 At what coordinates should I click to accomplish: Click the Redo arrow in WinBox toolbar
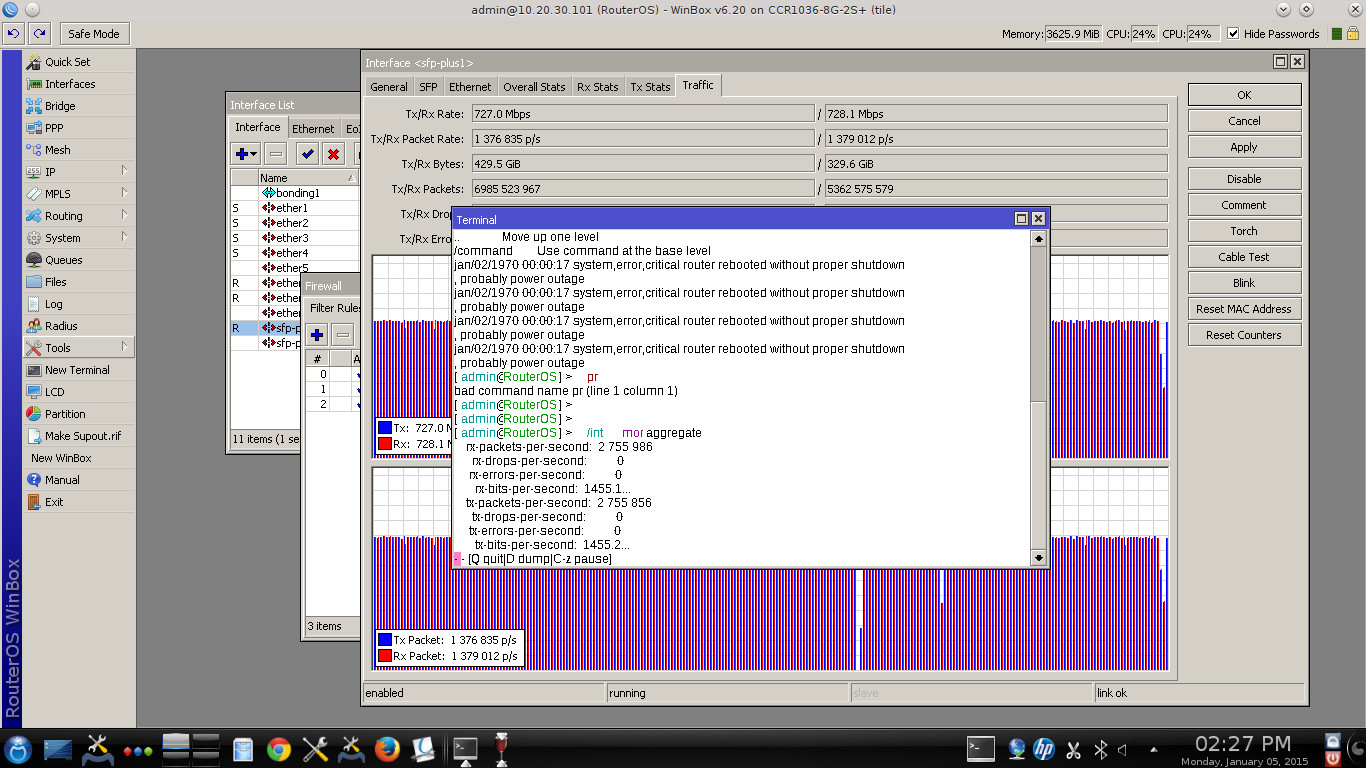tap(39, 33)
